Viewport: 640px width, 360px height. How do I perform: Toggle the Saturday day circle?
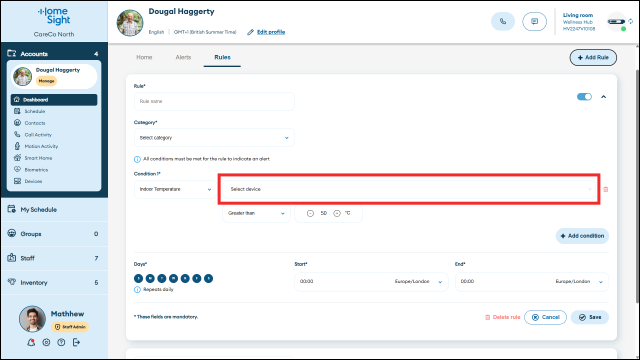point(208,278)
